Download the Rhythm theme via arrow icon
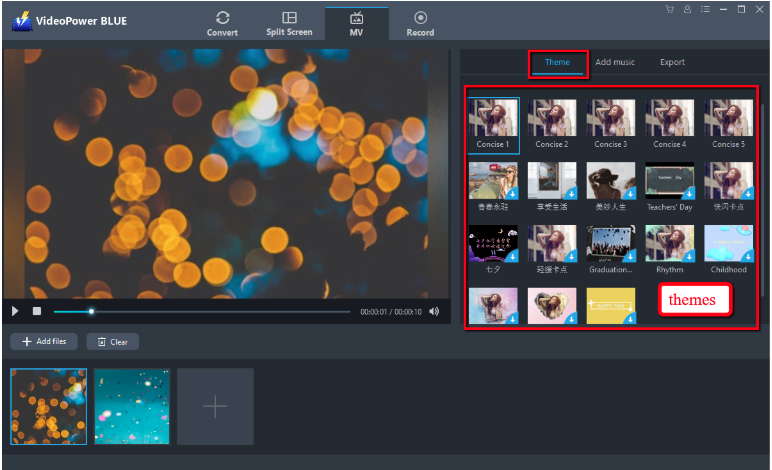 coord(689,256)
